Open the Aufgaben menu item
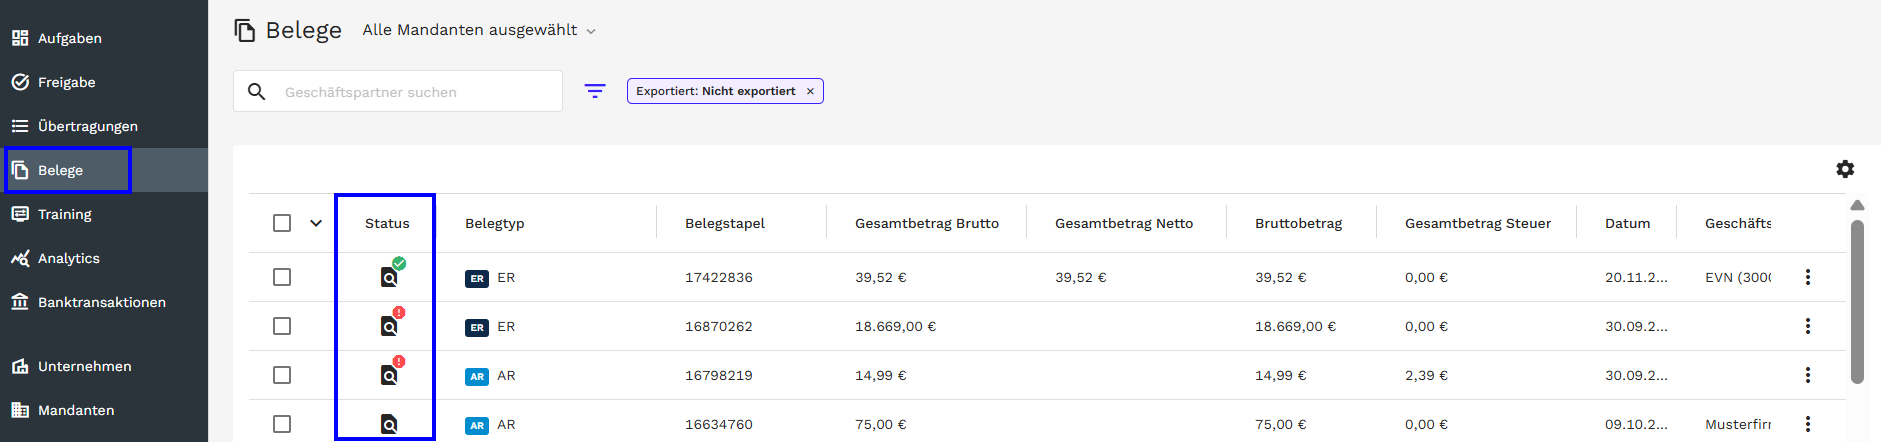Image resolution: width=1881 pixels, height=442 pixels. (69, 38)
